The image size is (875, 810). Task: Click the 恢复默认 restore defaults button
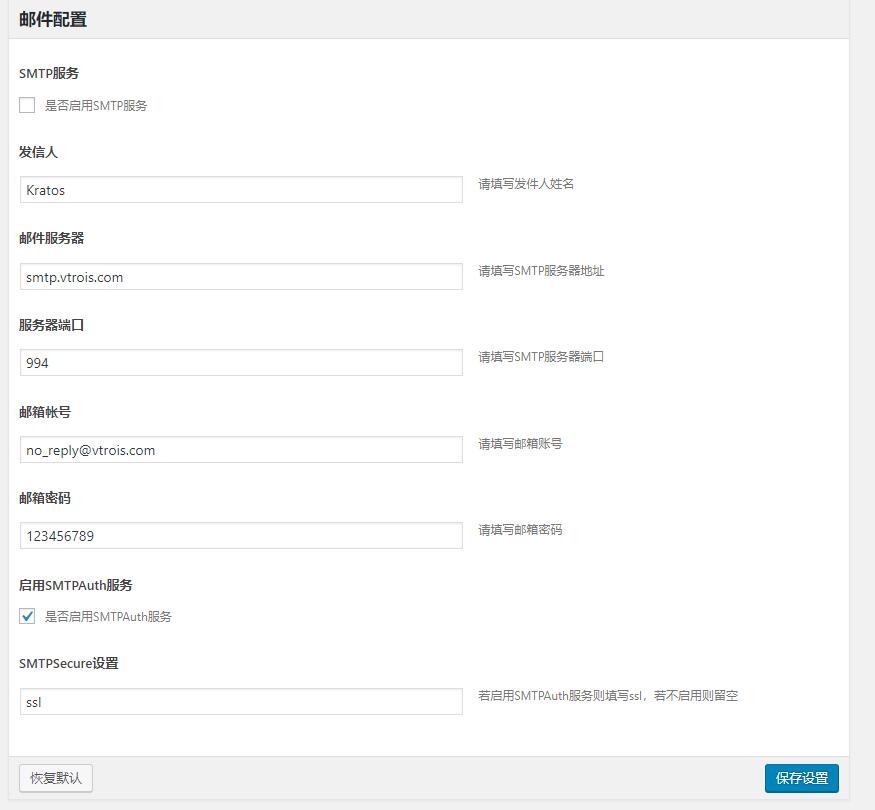[56, 778]
